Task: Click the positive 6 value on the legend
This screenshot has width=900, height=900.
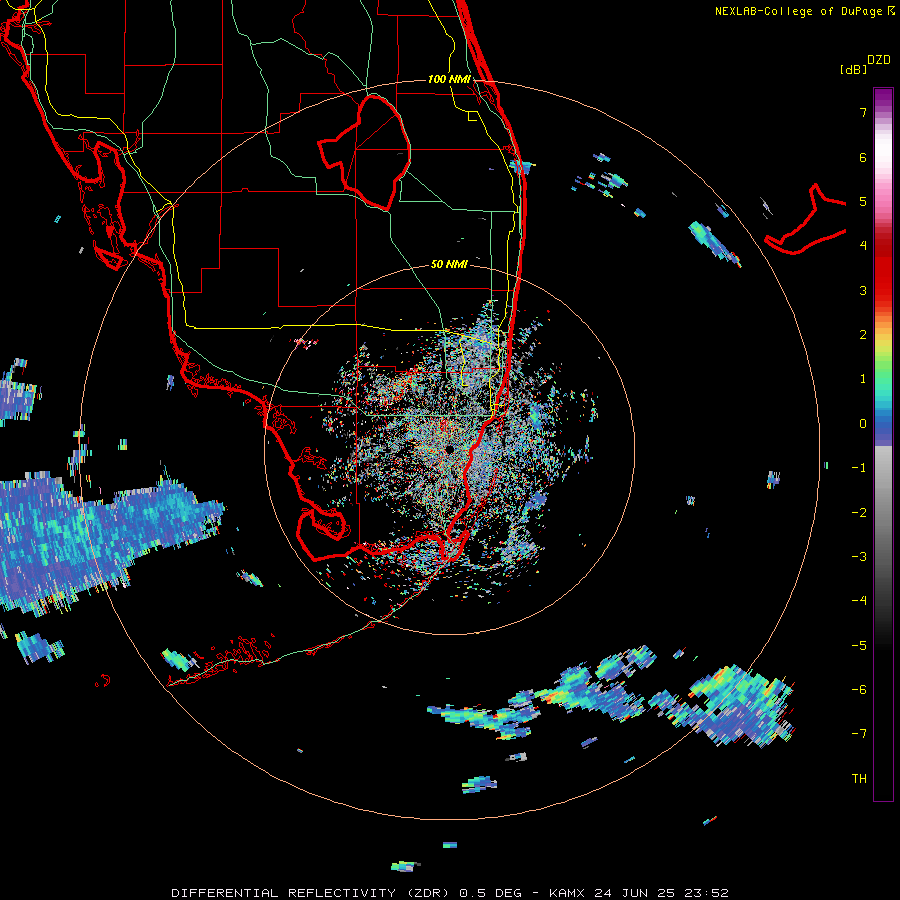Action: pyautogui.click(x=863, y=157)
